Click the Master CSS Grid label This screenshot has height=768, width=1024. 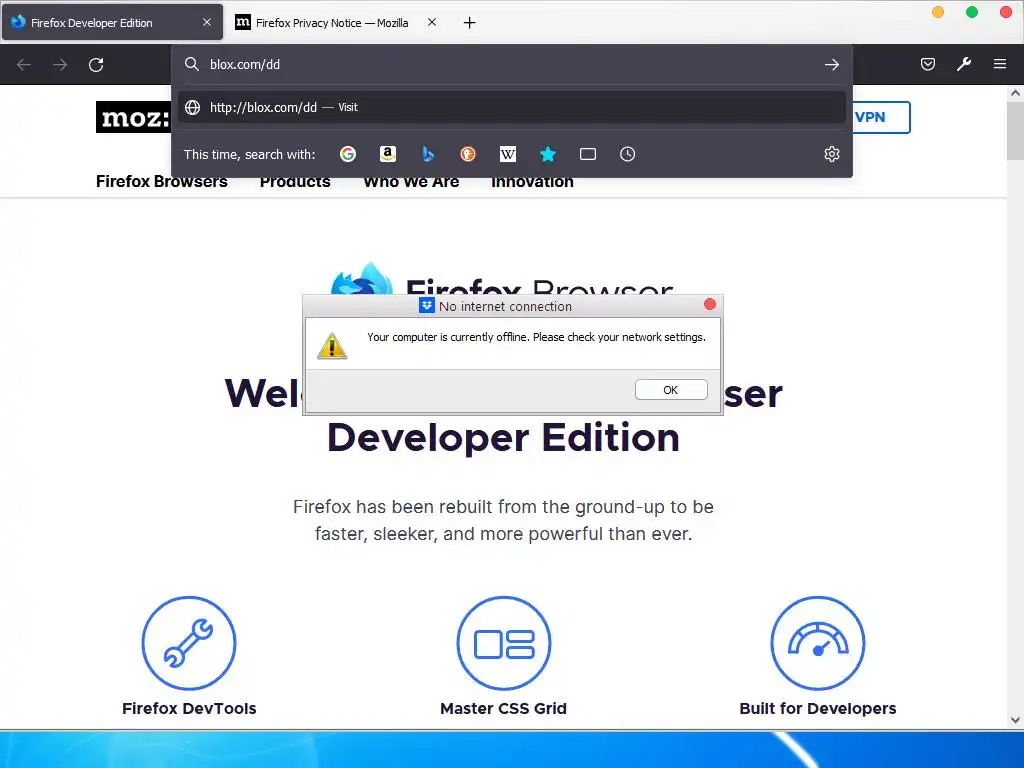[504, 709]
